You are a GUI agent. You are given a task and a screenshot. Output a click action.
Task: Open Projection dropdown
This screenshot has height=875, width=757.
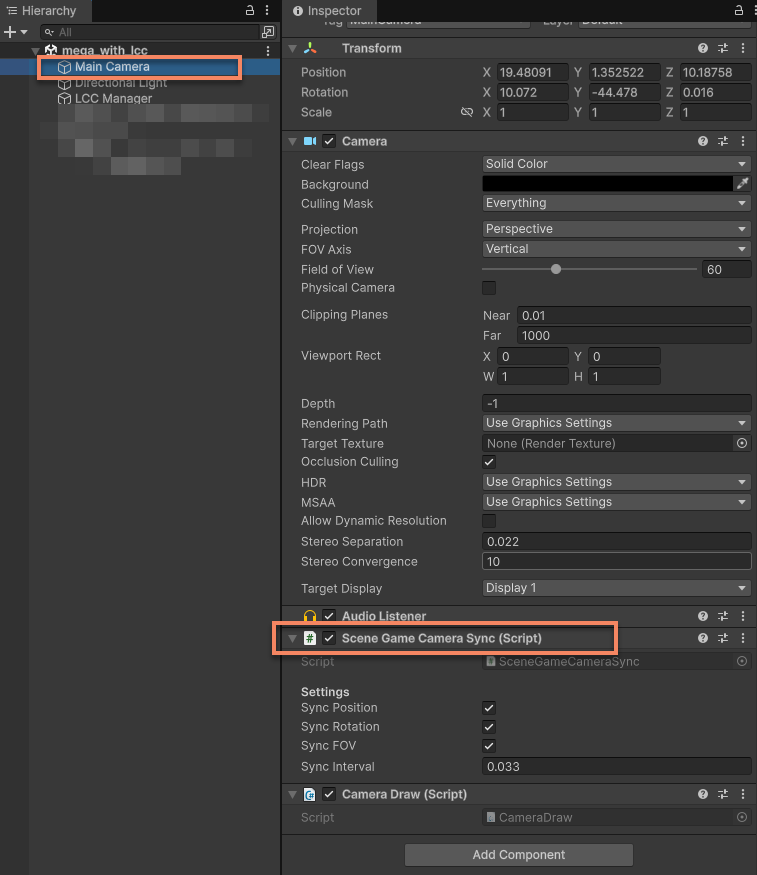click(616, 229)
